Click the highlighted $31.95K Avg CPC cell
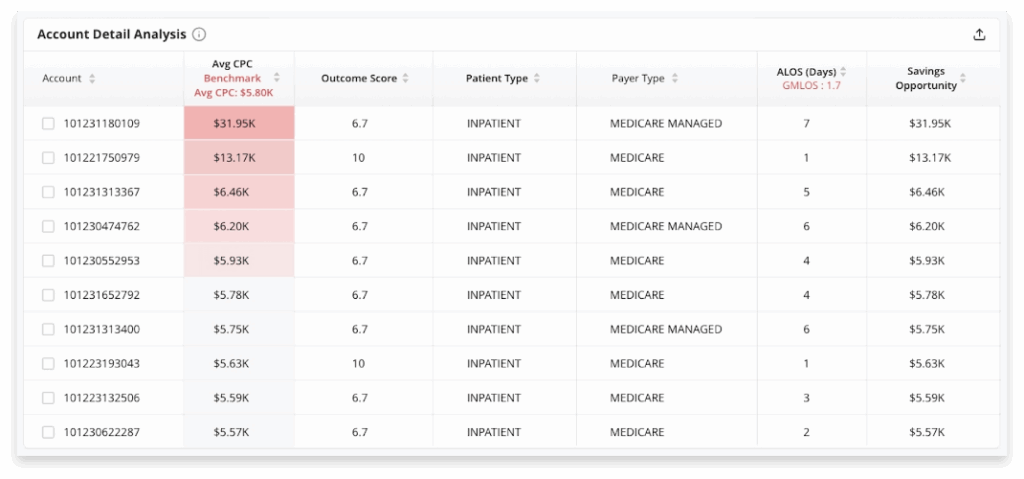Screen dimensions: 1024x479 click(238, 124)
